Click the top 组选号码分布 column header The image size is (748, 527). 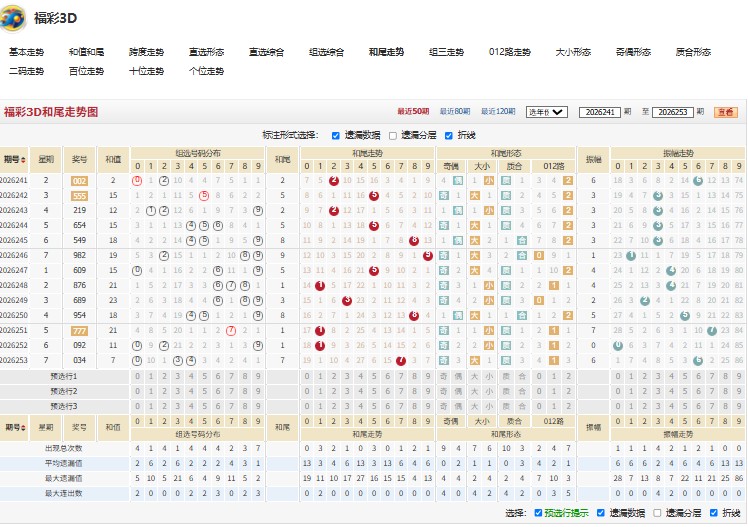(x=197, y=153)
